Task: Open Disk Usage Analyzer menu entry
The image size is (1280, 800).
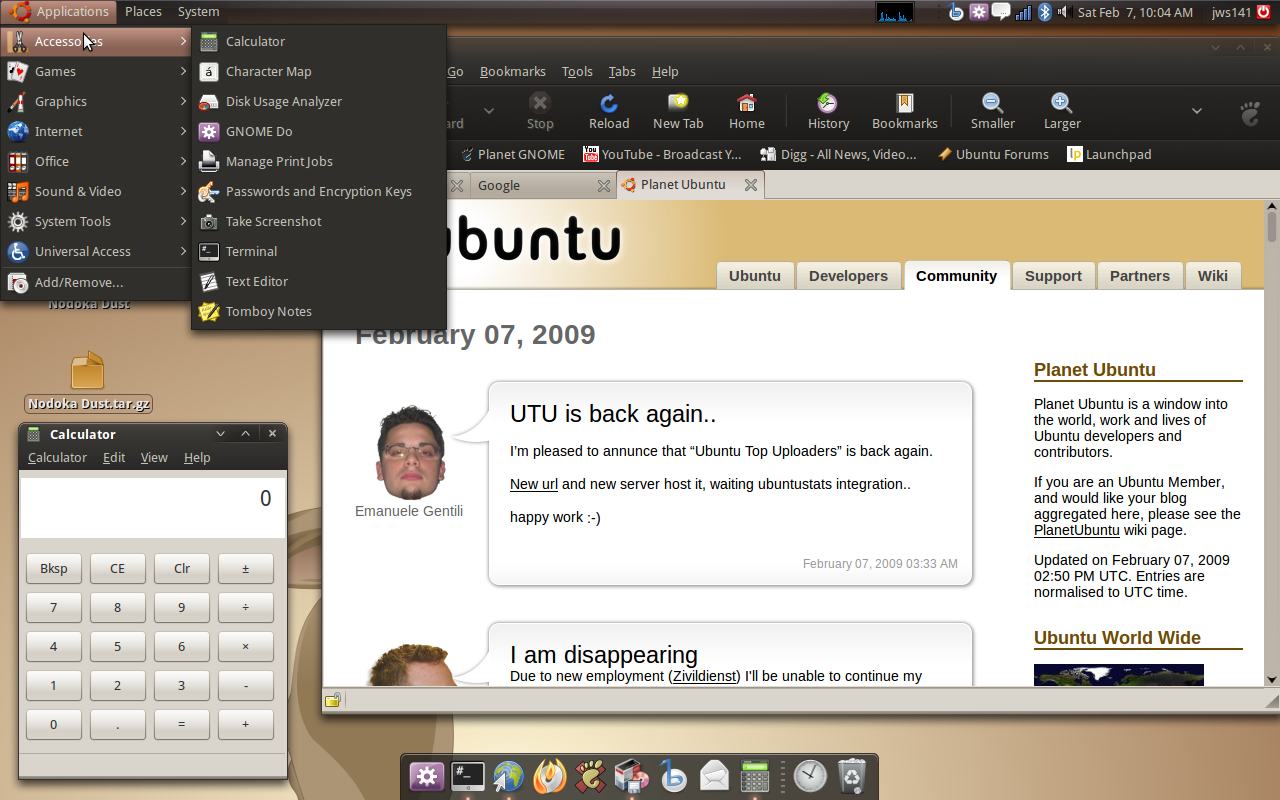Action: click(x=319, y=101)
